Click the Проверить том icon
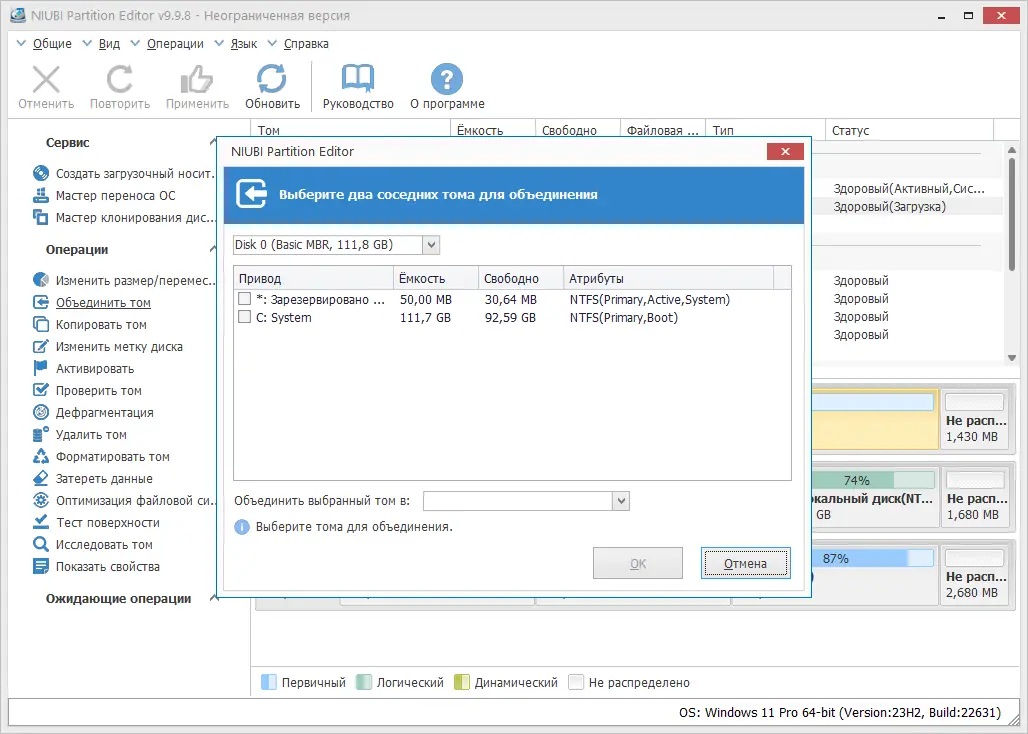The height and width of the screenshot is (734, 1028). (x=41, y=390)
